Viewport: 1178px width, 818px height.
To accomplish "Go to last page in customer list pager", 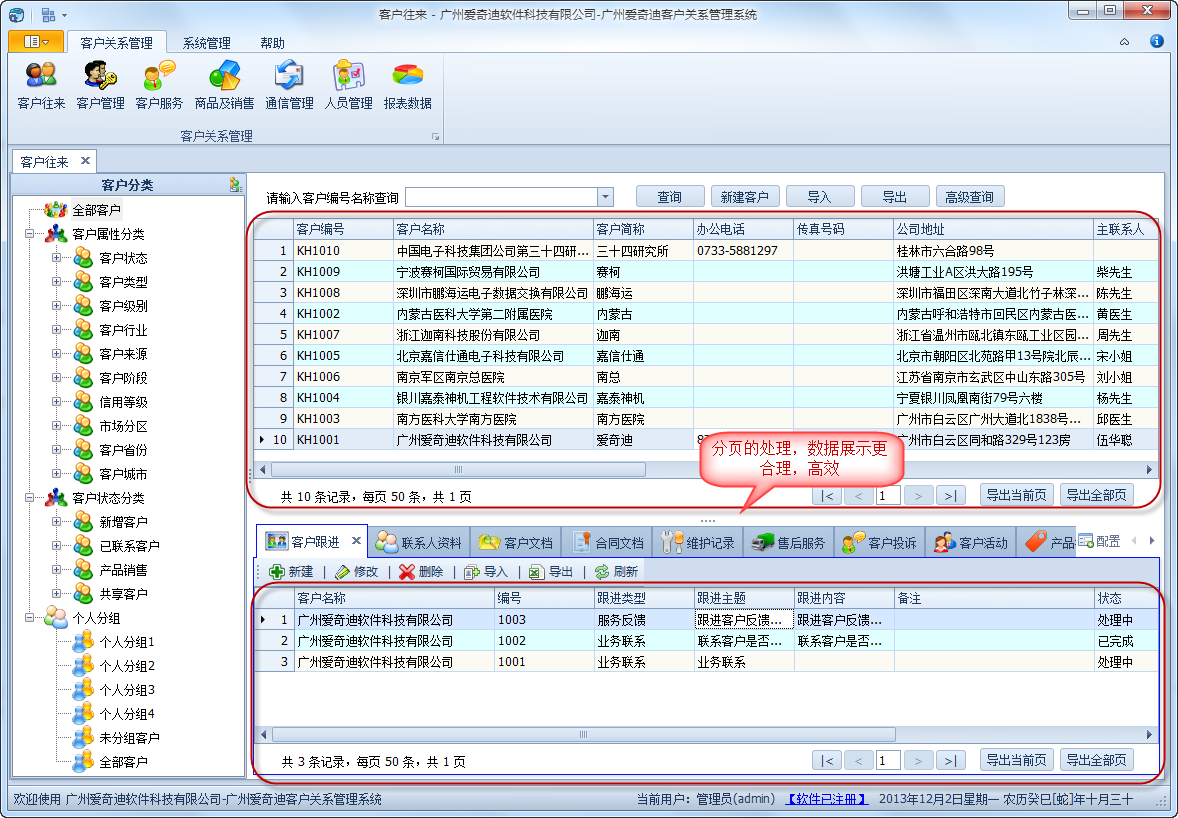I will click(950, 496).
